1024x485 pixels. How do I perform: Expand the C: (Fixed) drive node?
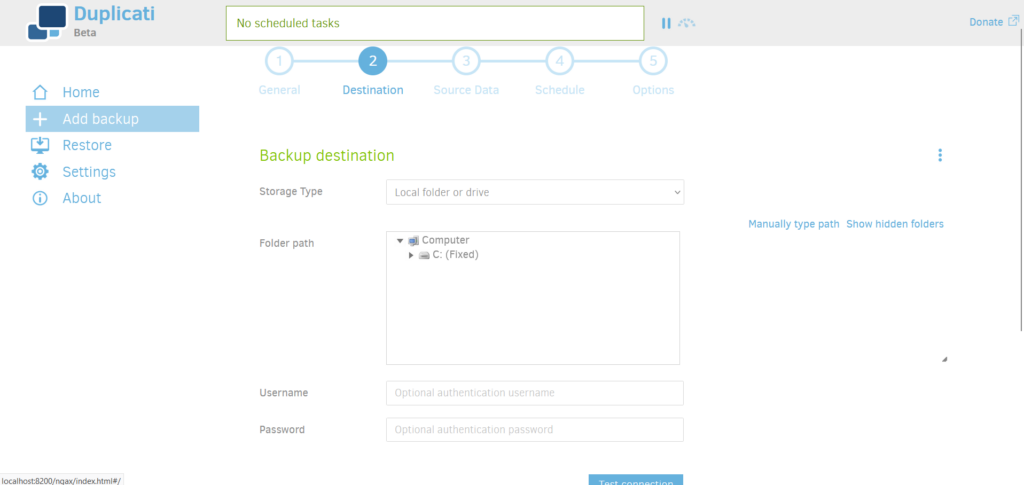(411, 255)
